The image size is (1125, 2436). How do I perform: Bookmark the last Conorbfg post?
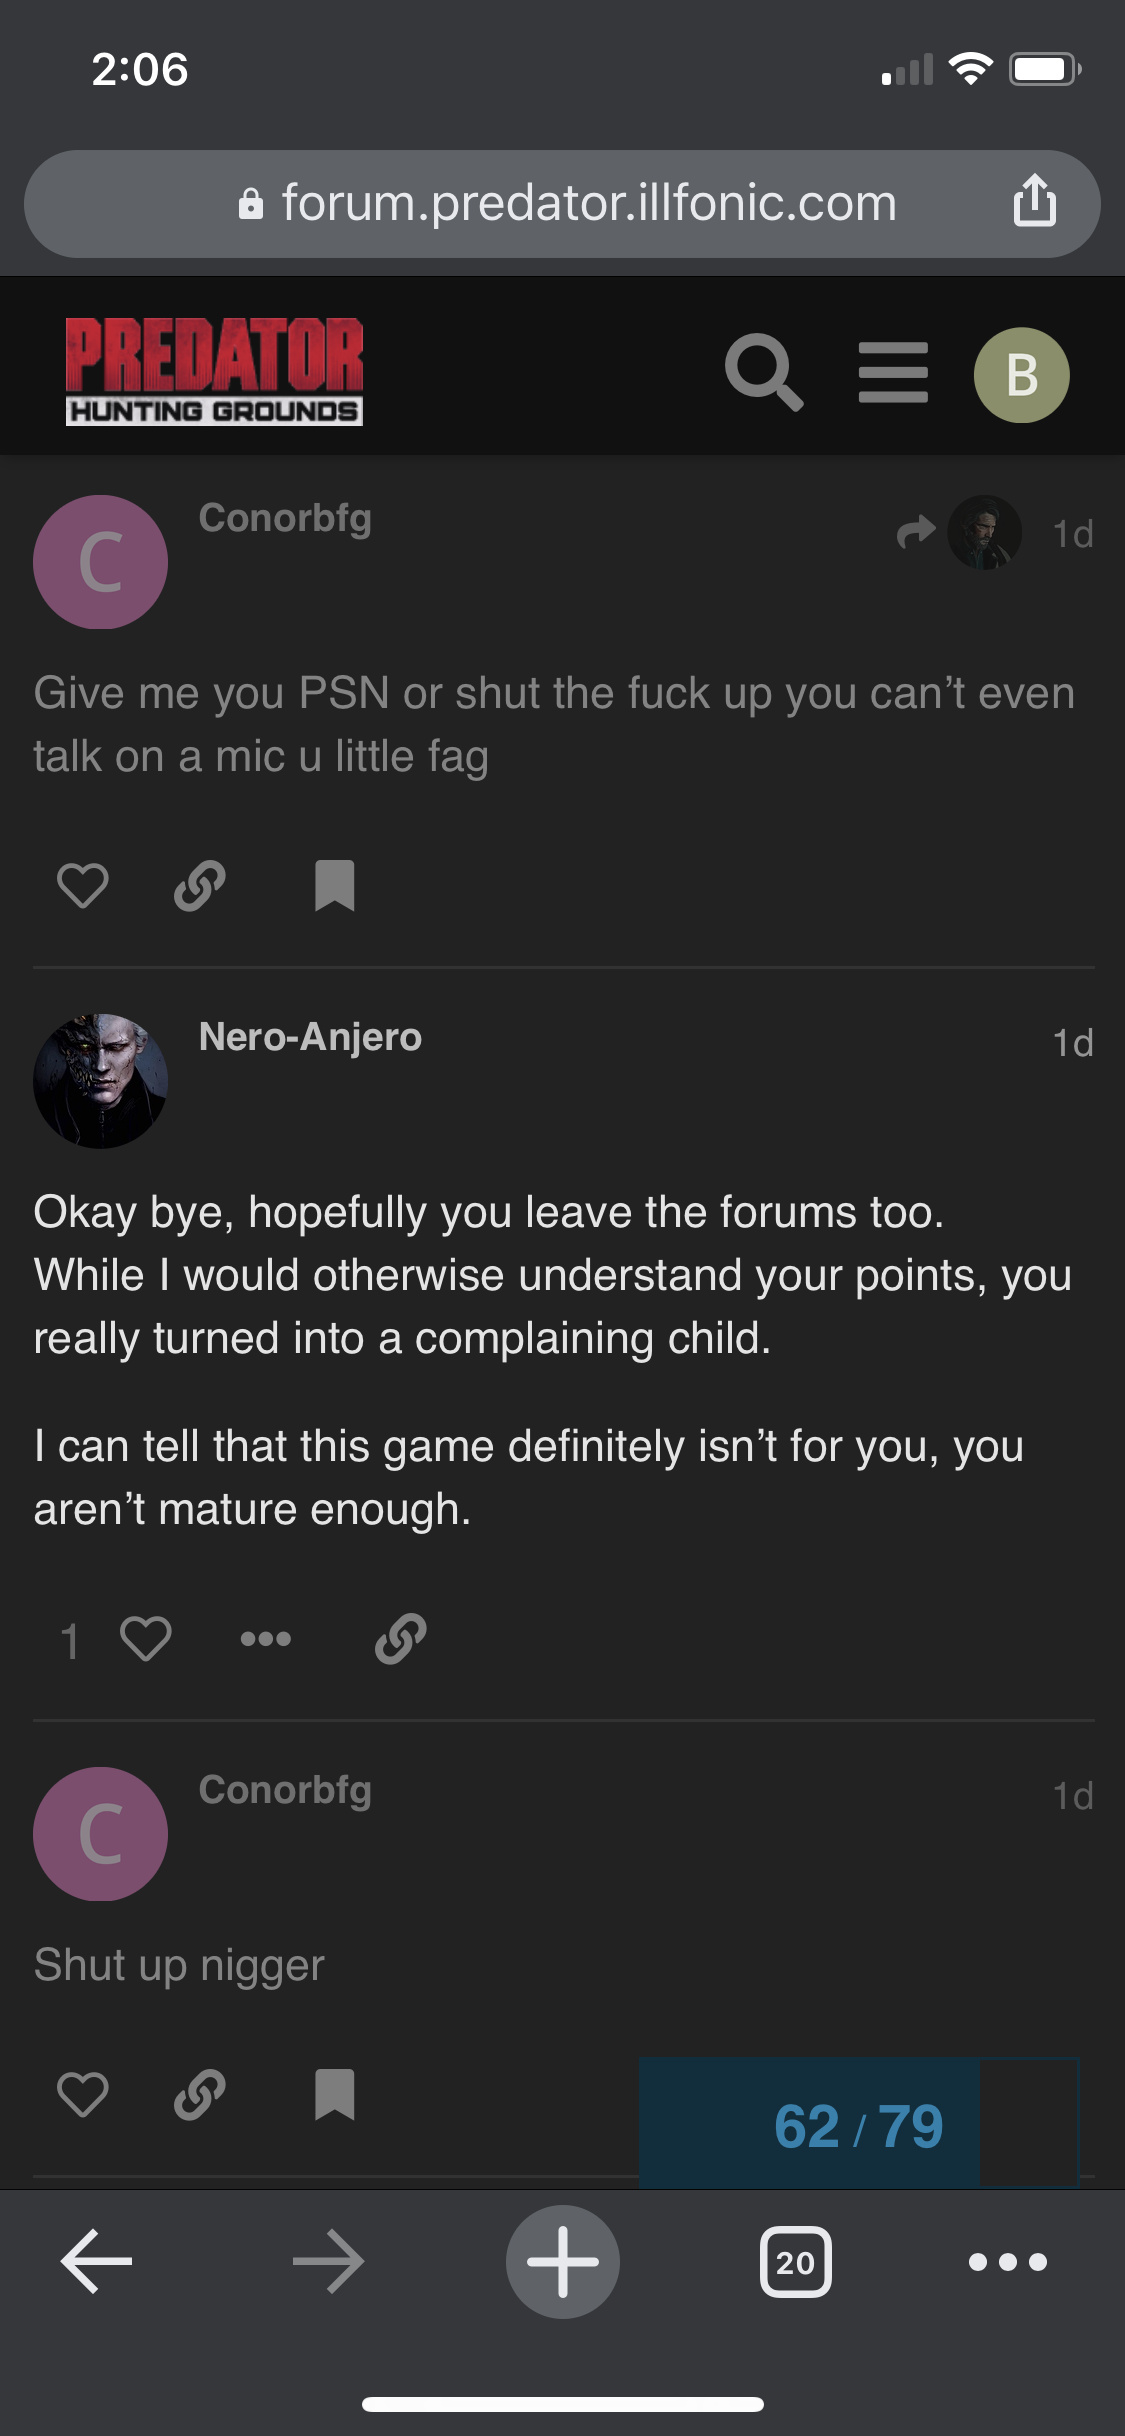click(x=334, y=2094)
